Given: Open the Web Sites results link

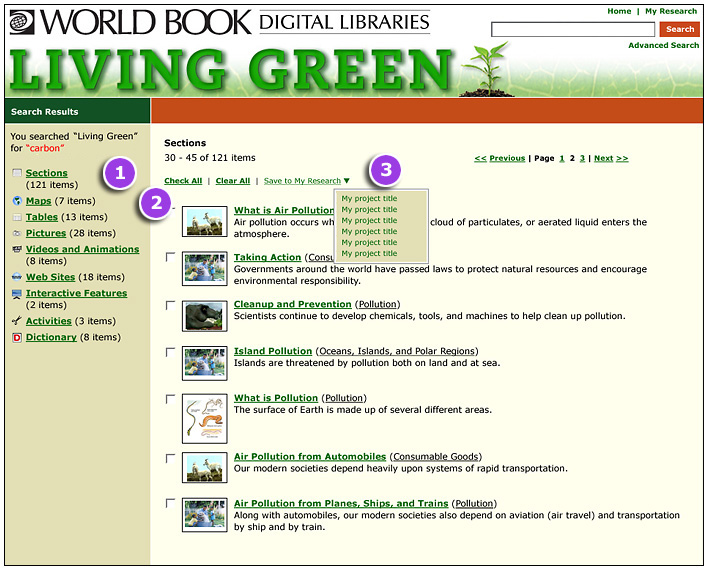Looking at the screenshot, I should tap(50, 277).
